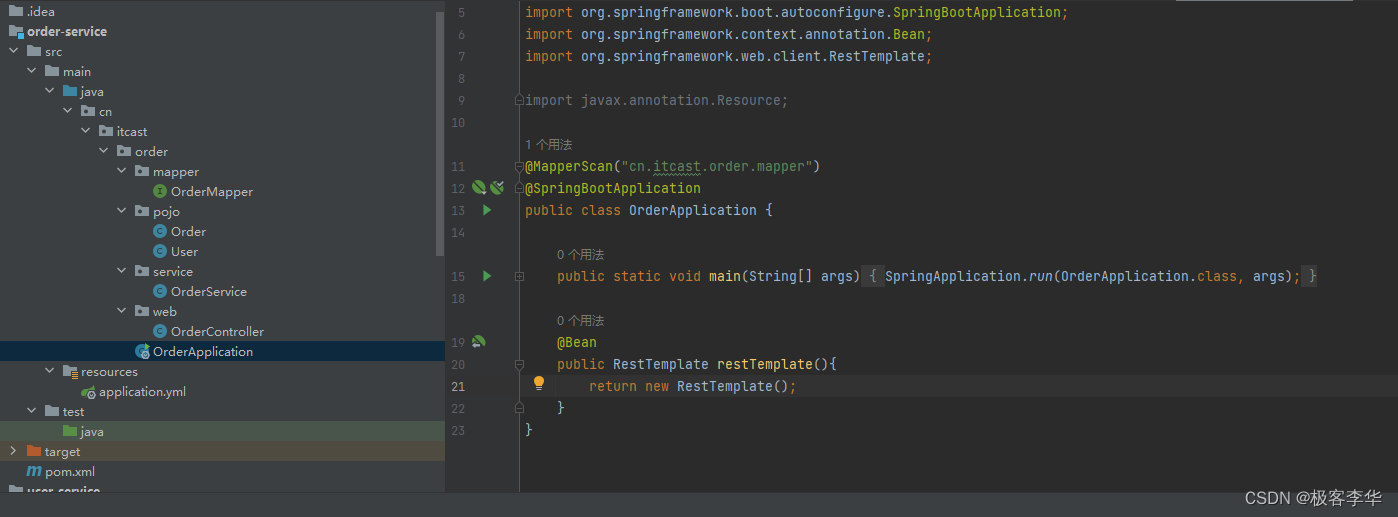The height and width of the screenshot is (517, 1398).
Task: Unfold the collapsed import block at line 9
Action: click(519, 100)
